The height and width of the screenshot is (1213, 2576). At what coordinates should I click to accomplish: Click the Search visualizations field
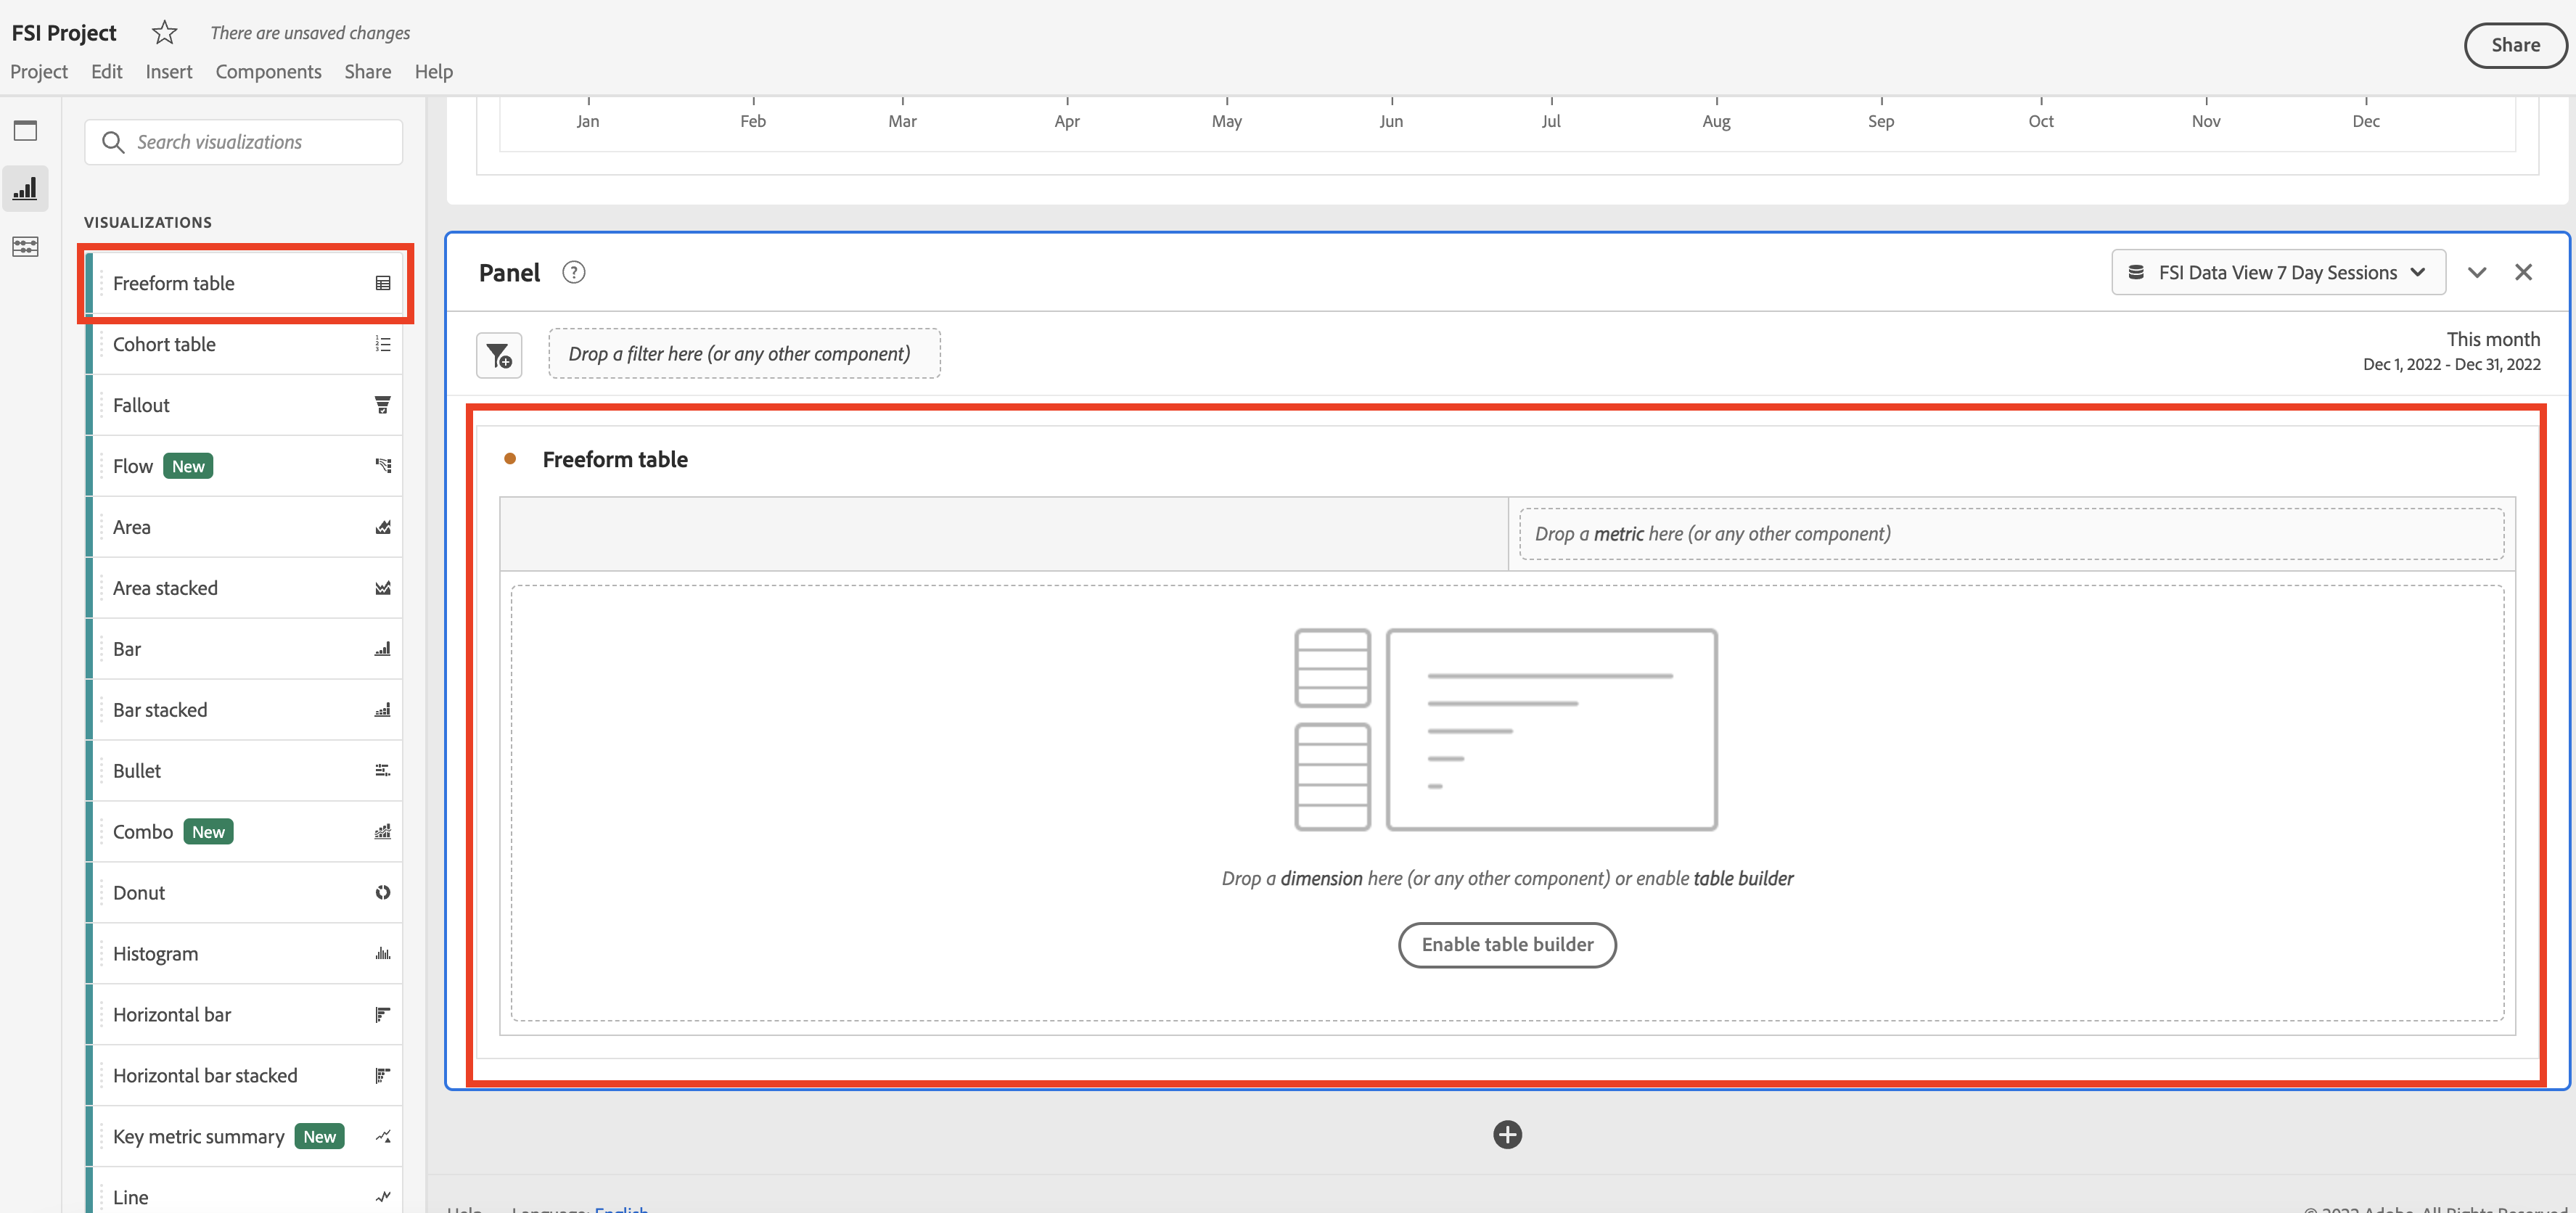244,142
